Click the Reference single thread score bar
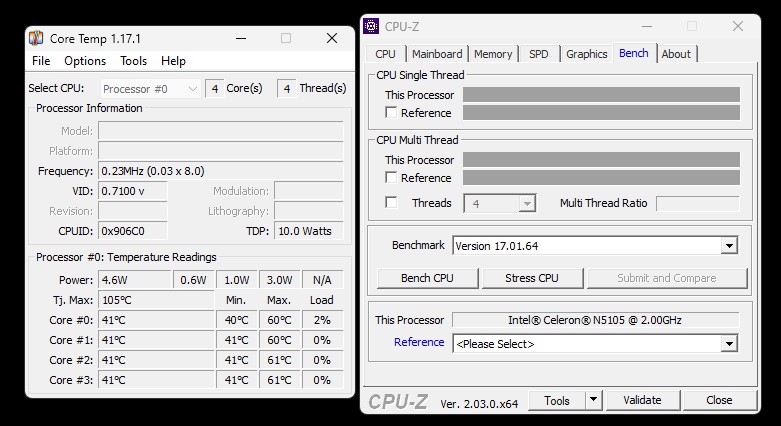Viewport: 781px width, 426px height. 601,113
